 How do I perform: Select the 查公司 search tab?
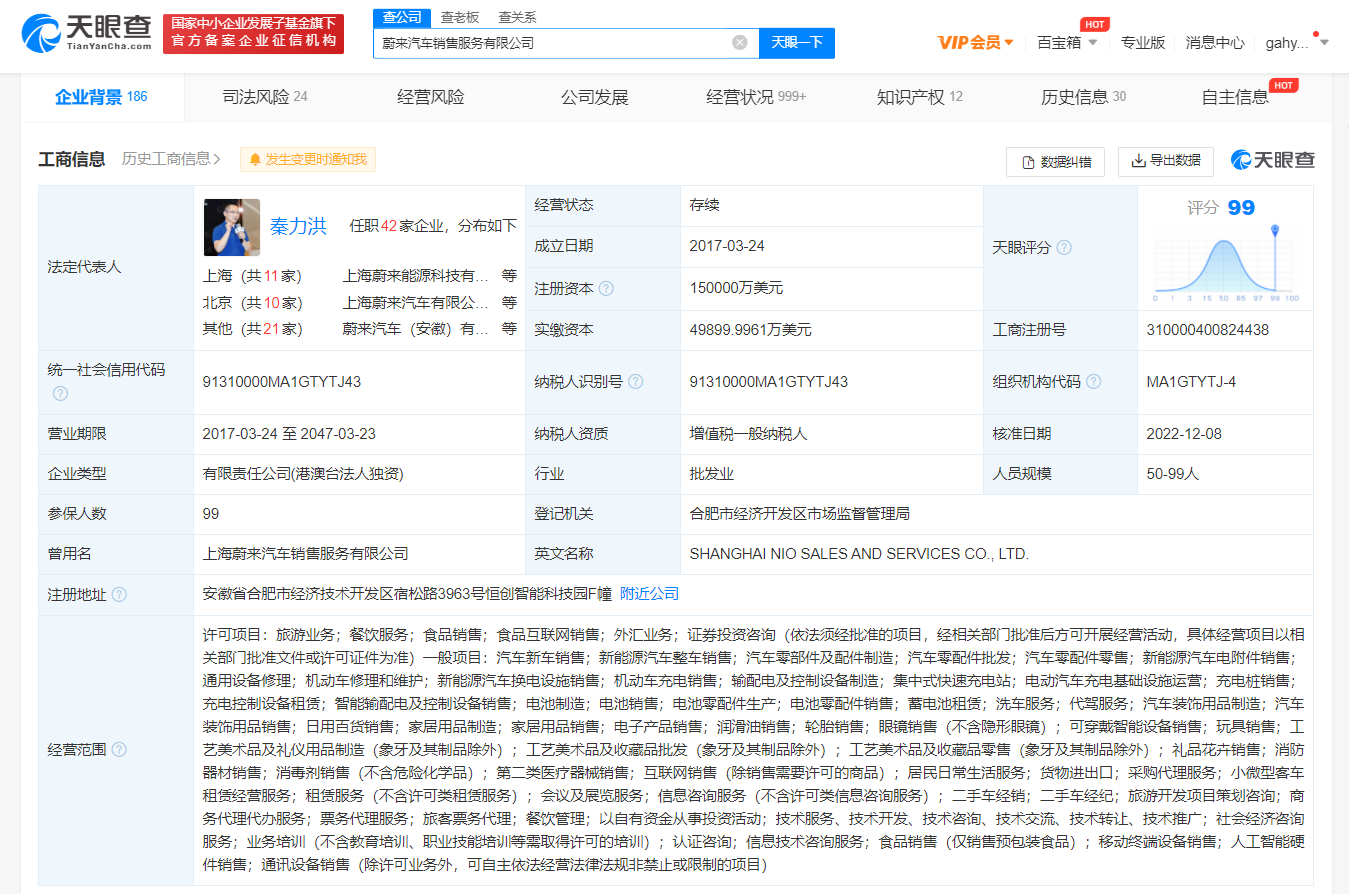coord(403,17)
